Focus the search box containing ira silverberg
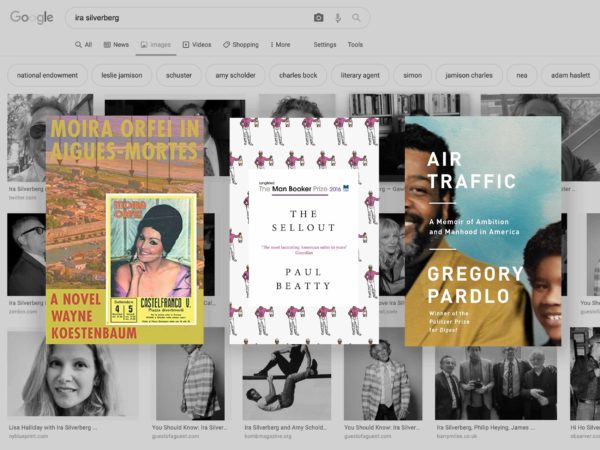This screenshot has height=450, width=600. click(217, 18)
